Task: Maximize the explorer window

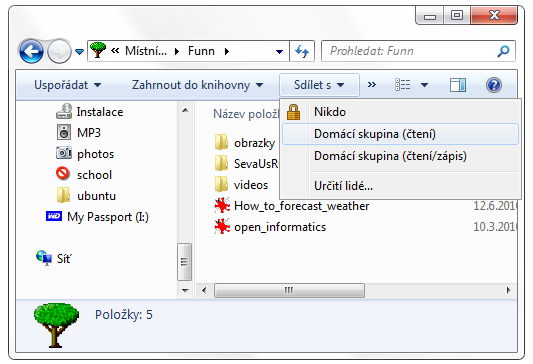Action: 457,15
